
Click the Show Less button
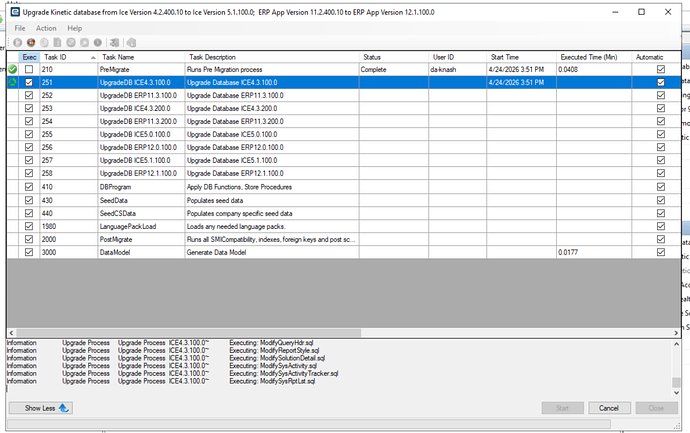40,408
